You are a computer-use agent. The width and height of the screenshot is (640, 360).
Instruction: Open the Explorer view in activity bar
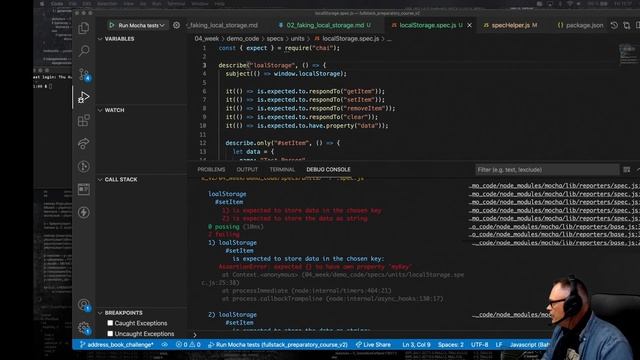[x=84, y=28]
